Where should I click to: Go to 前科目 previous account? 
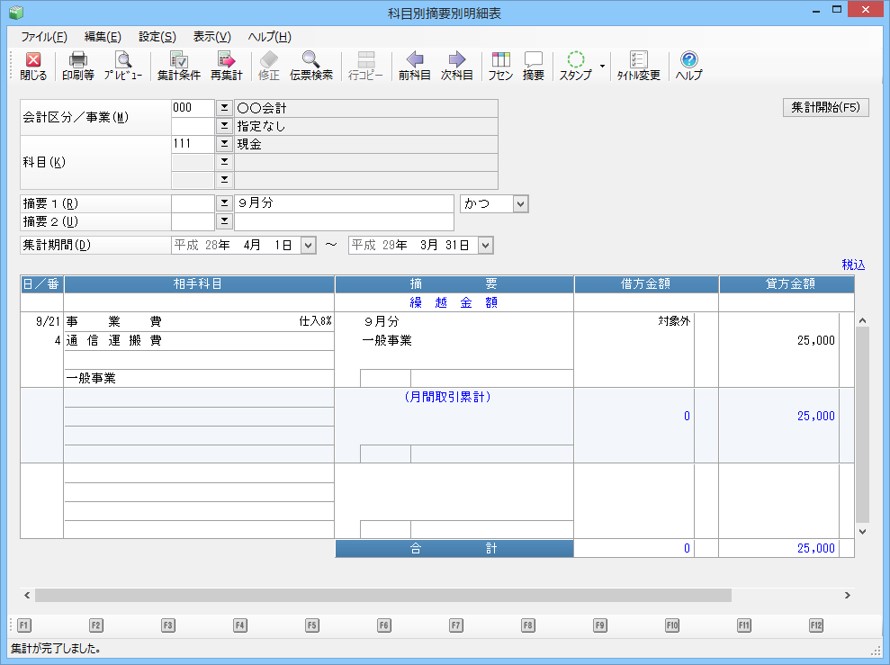point(414,66)
